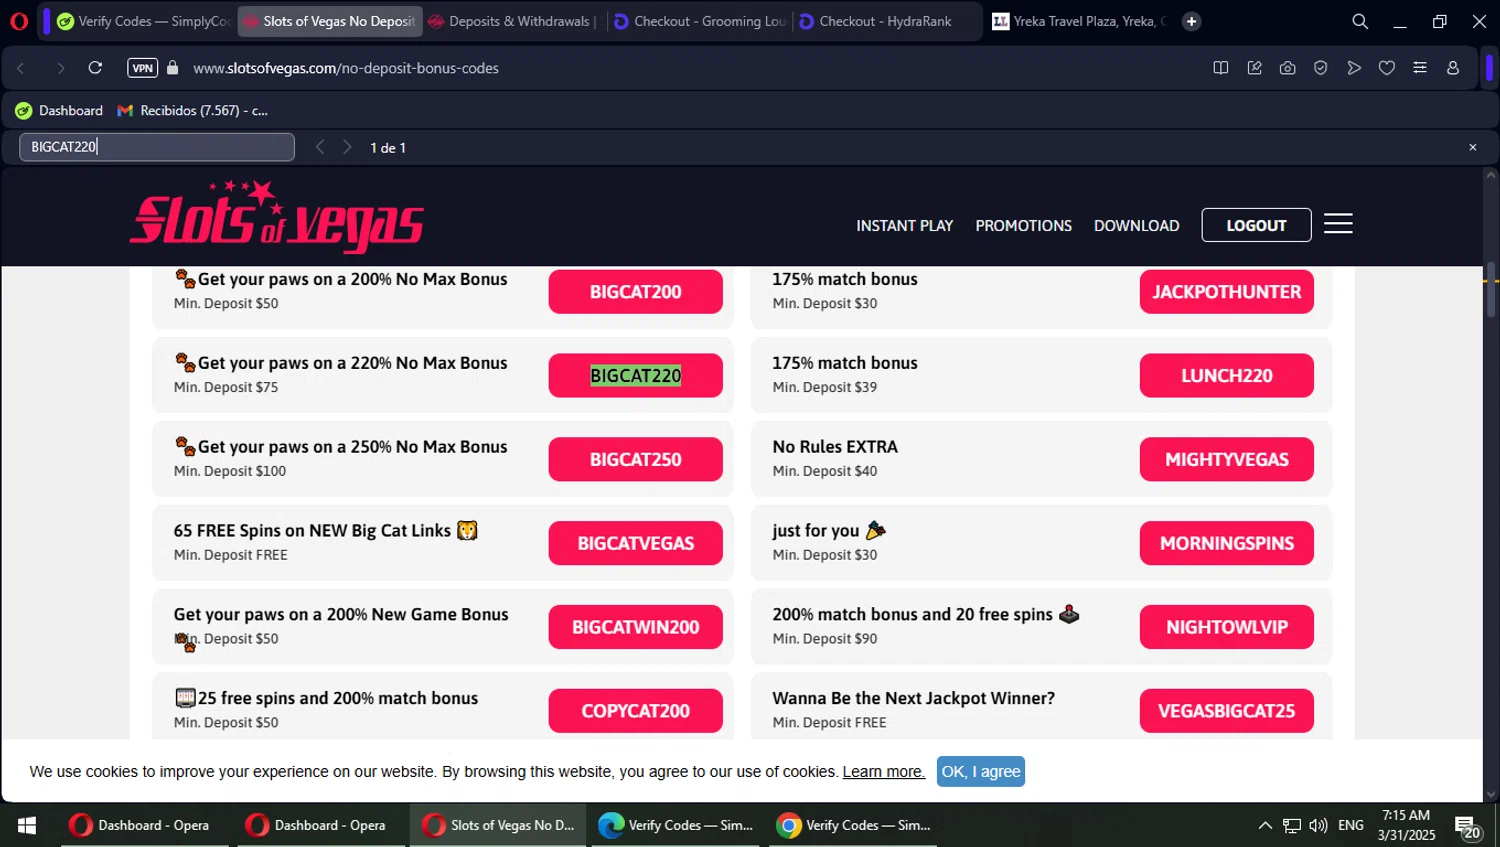Open the notification center icon

pos(1467,827)
